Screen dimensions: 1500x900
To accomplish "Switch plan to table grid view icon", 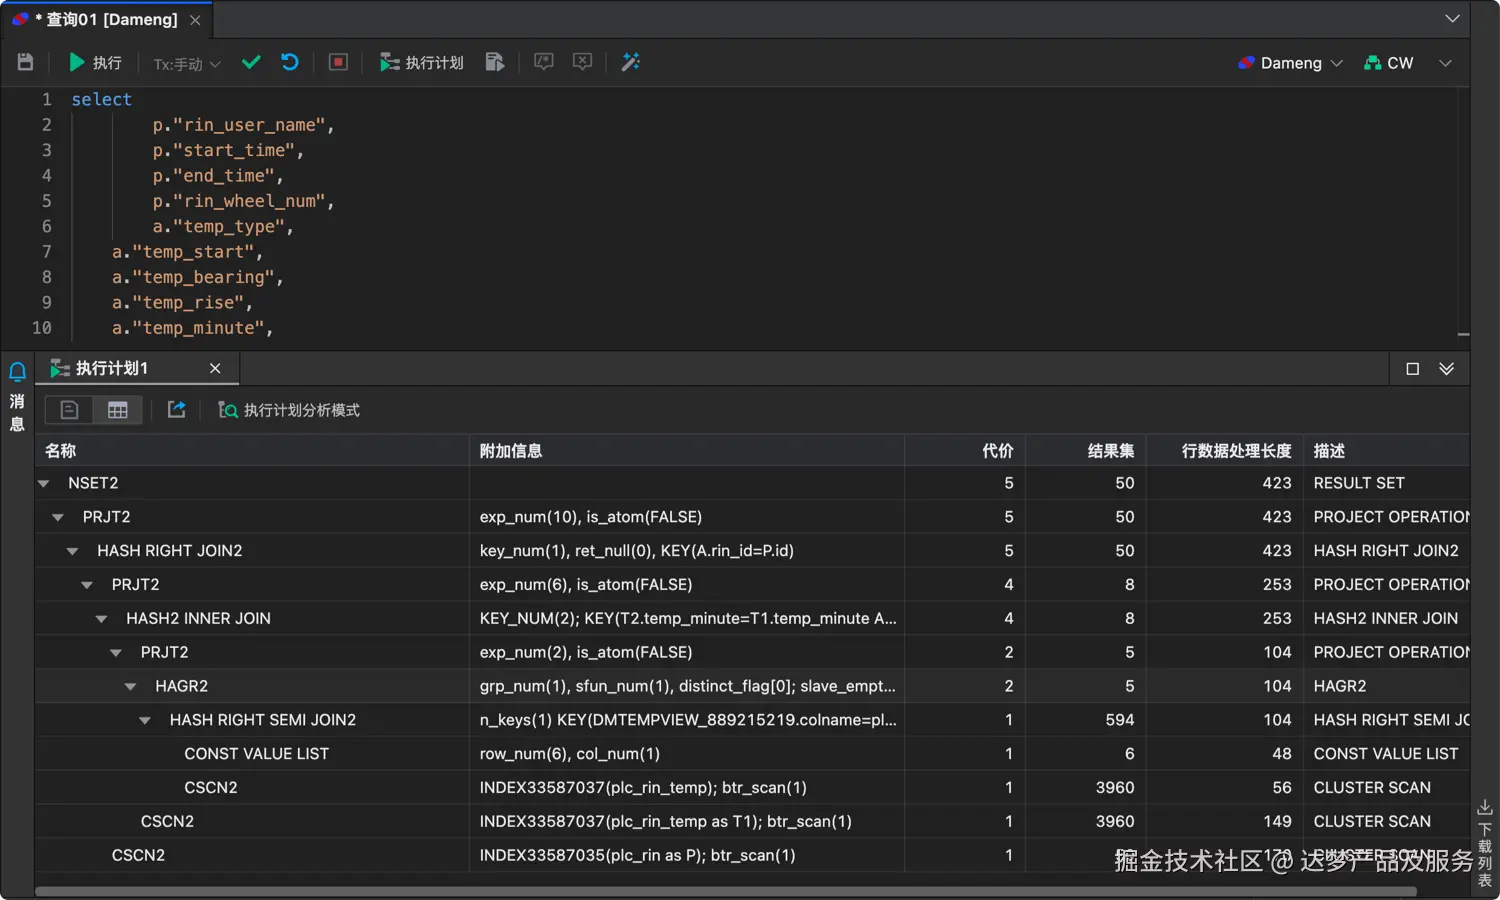I will 117,410.
